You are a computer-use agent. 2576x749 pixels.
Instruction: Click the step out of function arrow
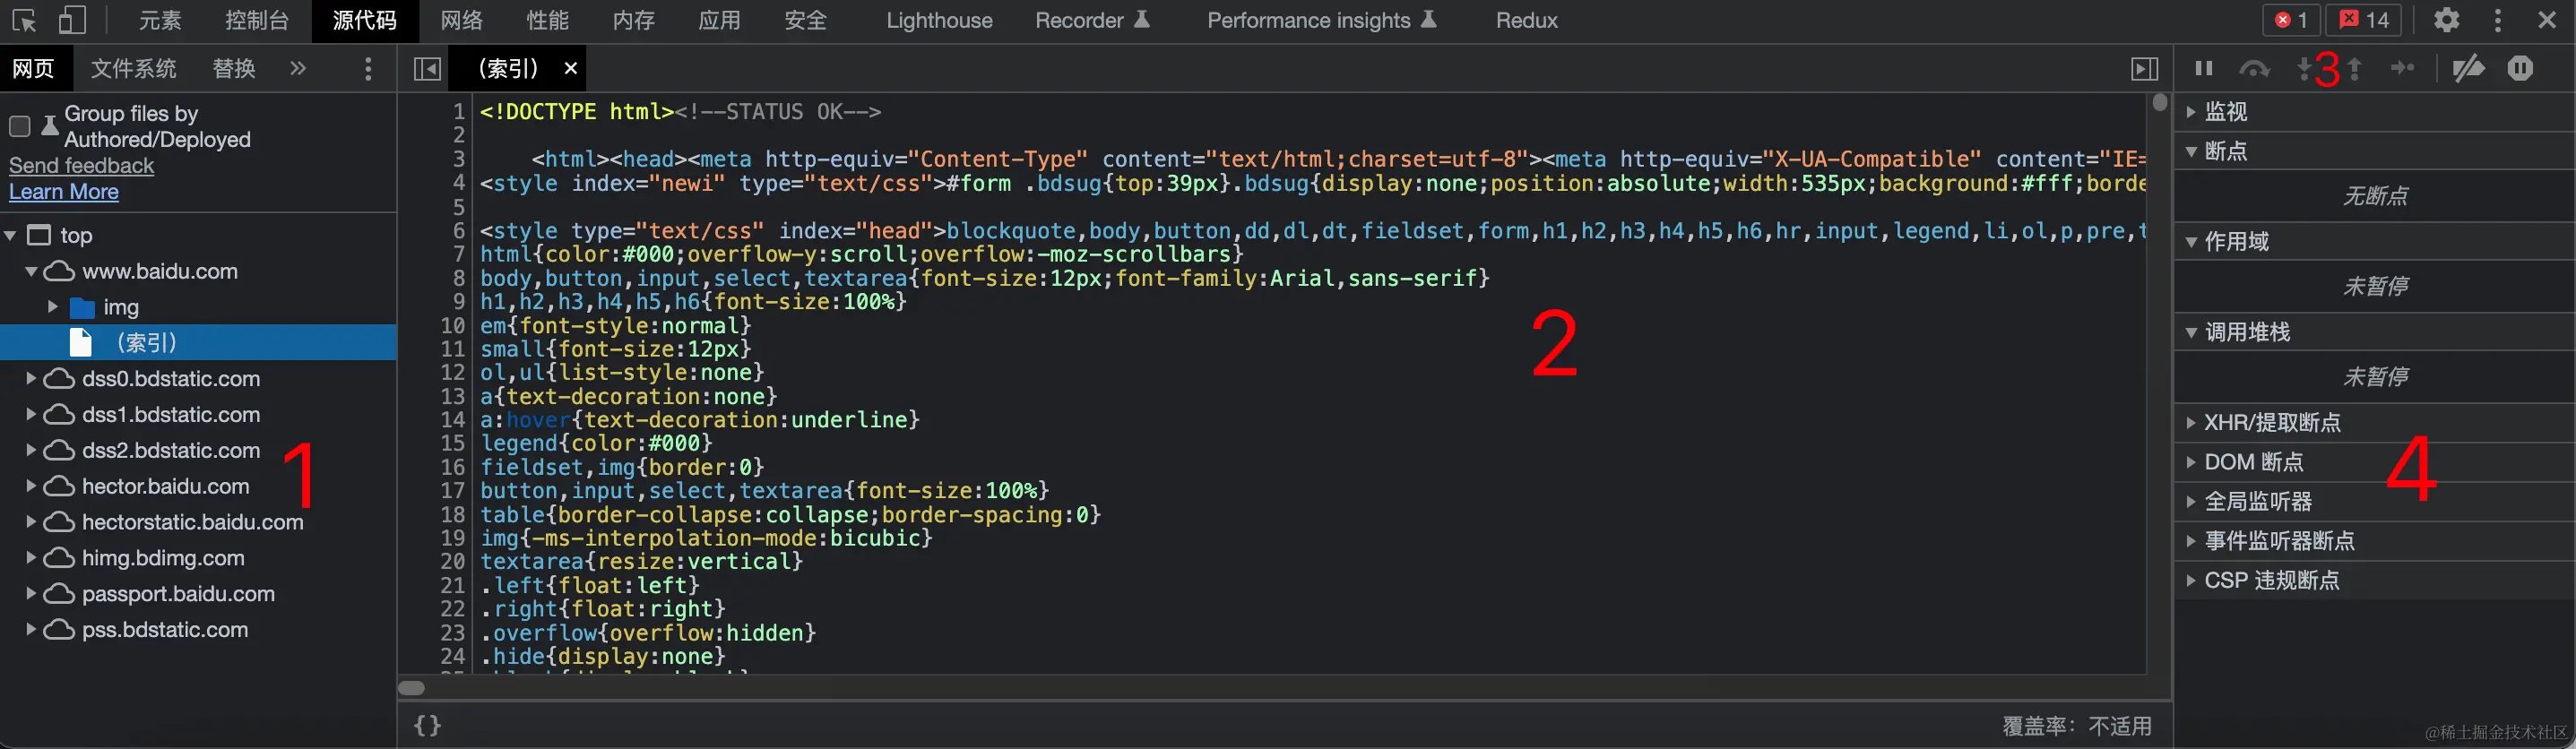(2355, 68)
